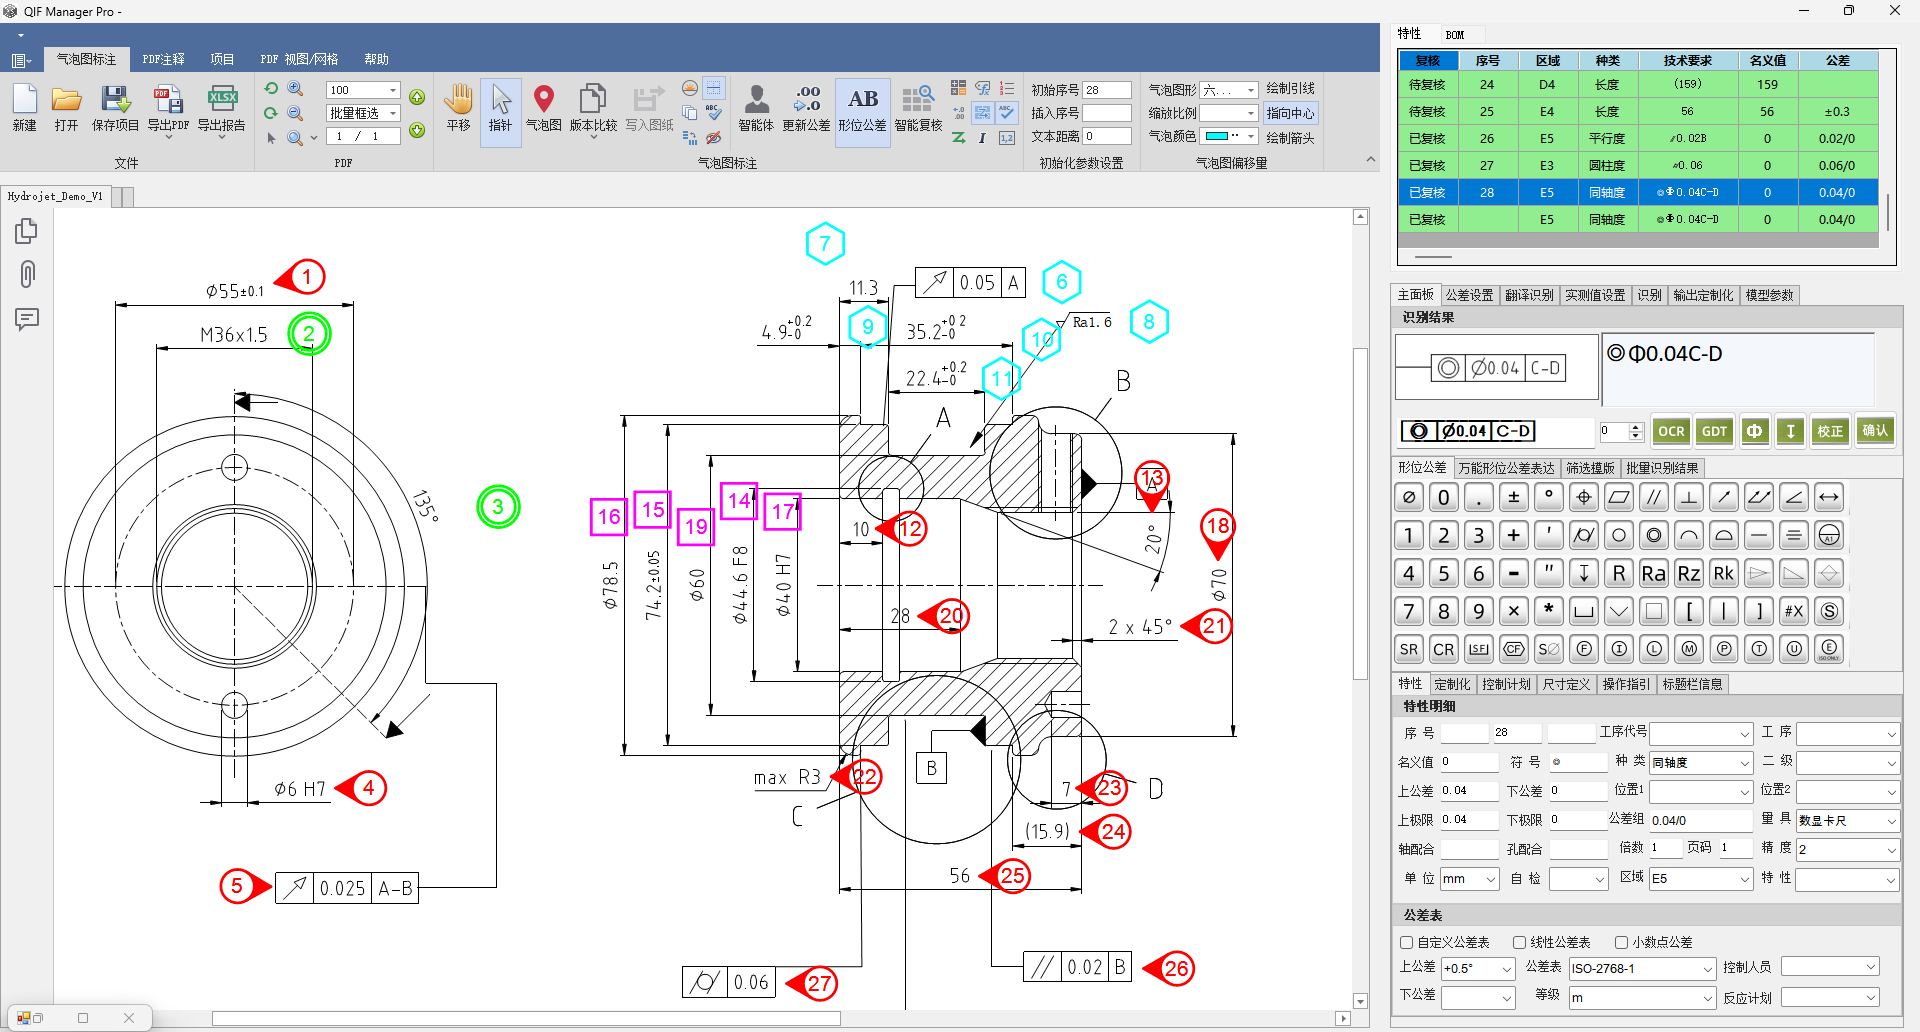The image size is (1920, 1032).
Task: Click the 智能体 agent icon
Action: point(756,108)
